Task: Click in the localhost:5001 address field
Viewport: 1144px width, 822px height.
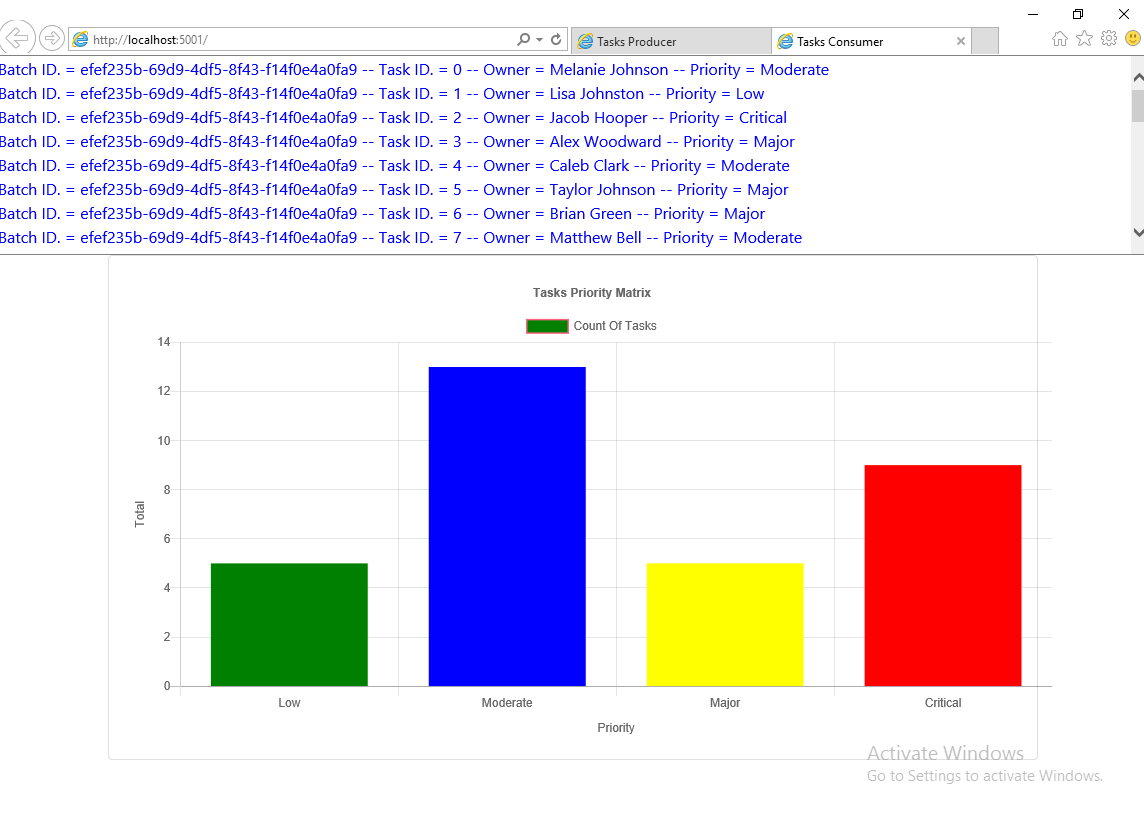Action: (x=300, y=40)
